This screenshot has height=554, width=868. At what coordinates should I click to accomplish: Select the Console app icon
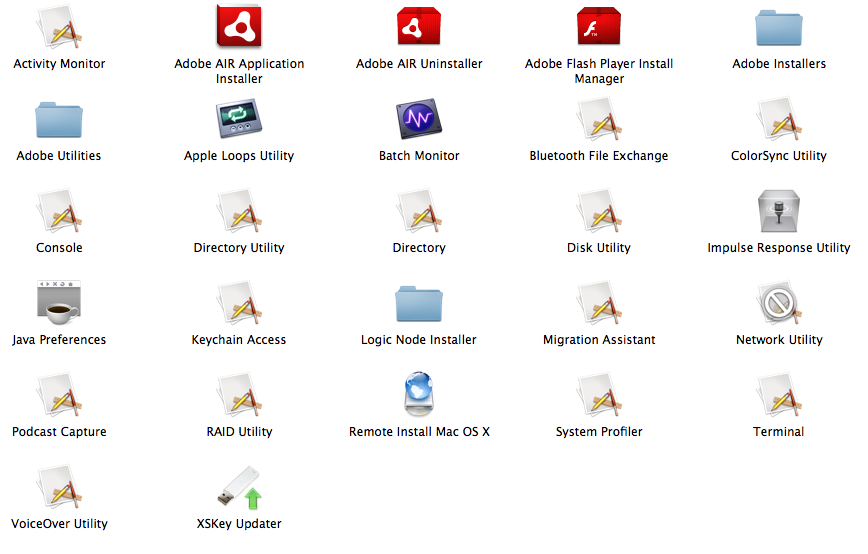(59, 210)
